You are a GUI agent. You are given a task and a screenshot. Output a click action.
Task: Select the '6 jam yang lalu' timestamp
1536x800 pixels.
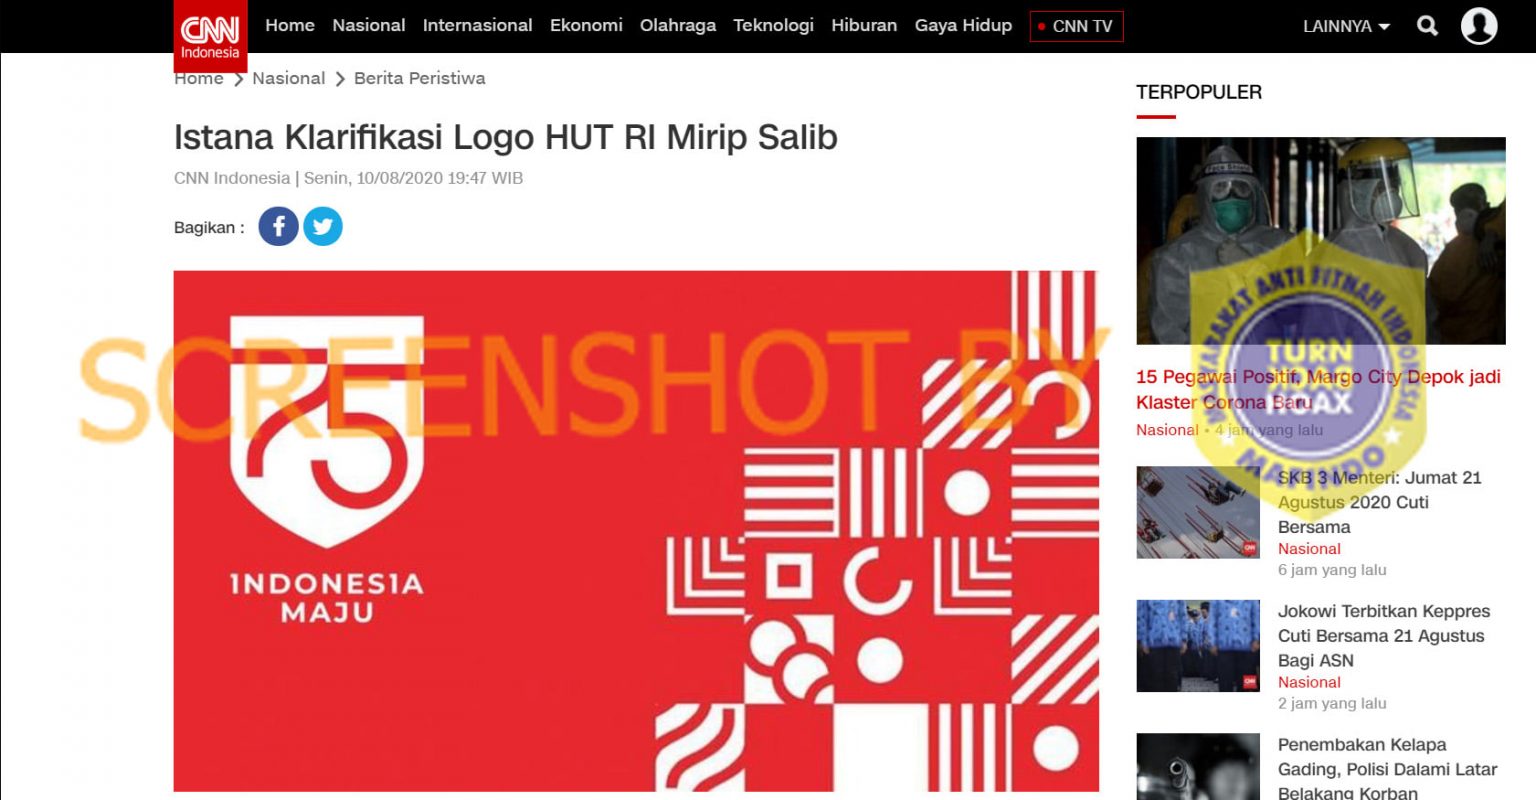(1332, 570)
